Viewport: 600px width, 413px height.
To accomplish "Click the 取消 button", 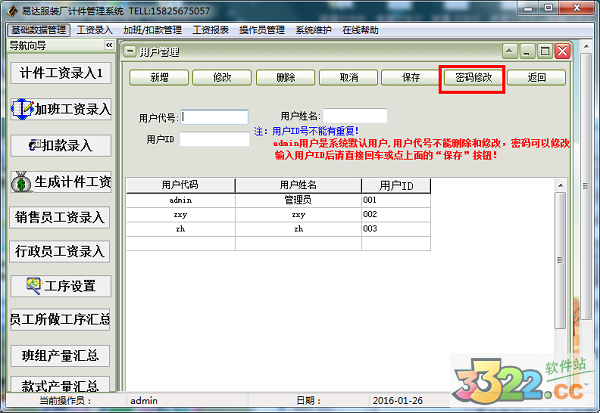I will point(349,78).
